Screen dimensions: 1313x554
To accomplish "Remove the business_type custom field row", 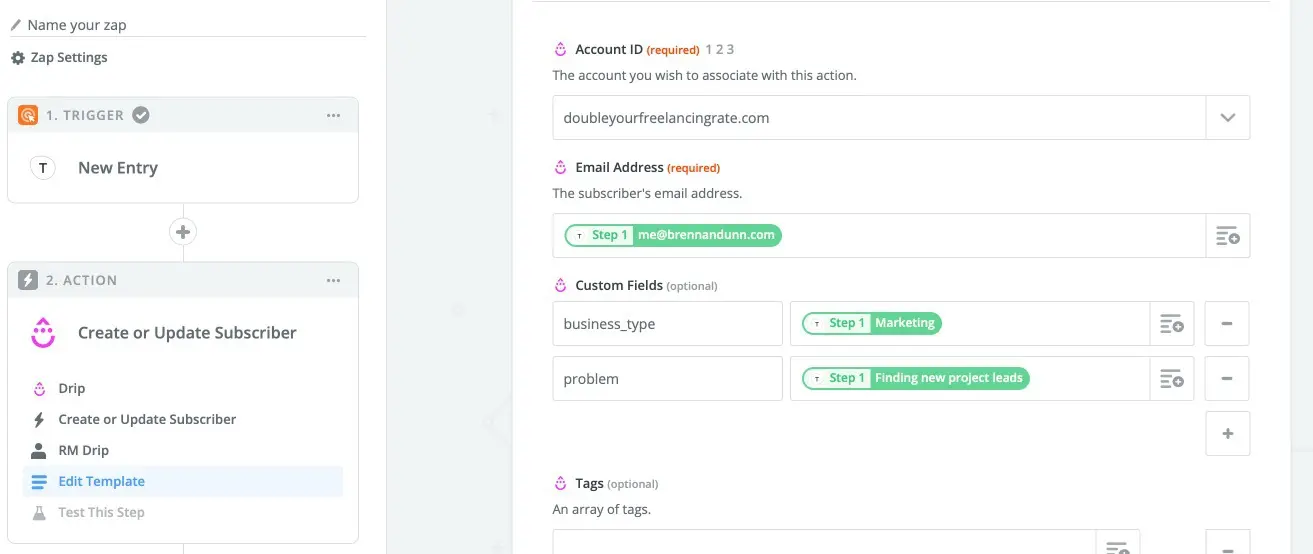I will click(x=1227, y=324).
